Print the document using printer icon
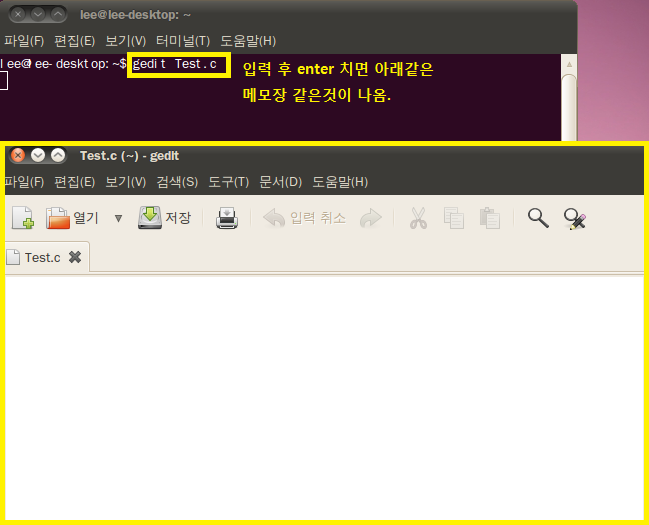This screenshot has height=525, width=649. (x=227, y=218)
